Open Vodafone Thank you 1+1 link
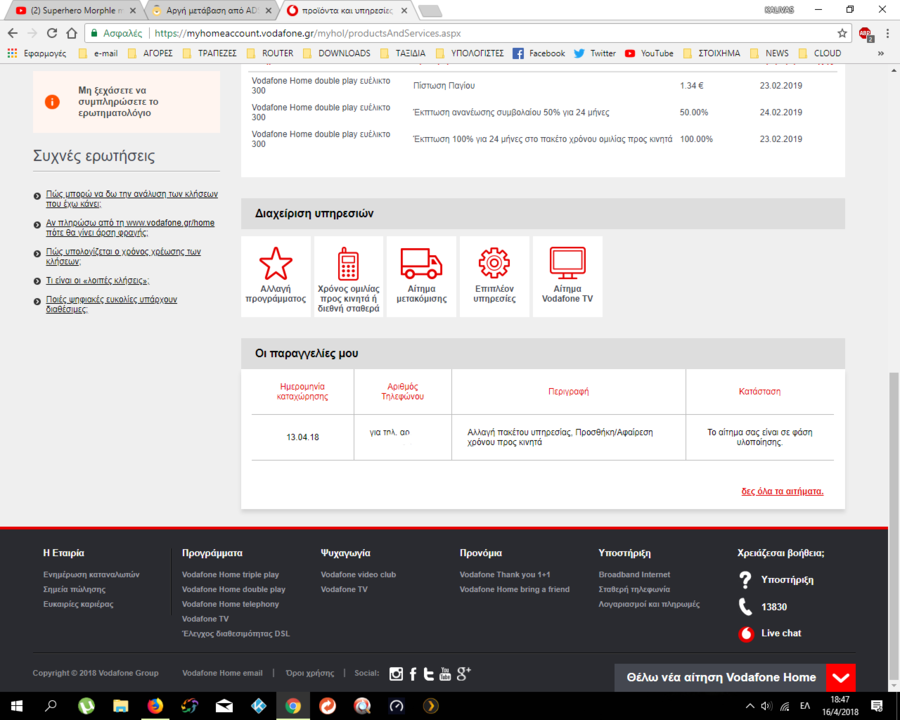The image size is (900, 720). (x=505, y=574)
